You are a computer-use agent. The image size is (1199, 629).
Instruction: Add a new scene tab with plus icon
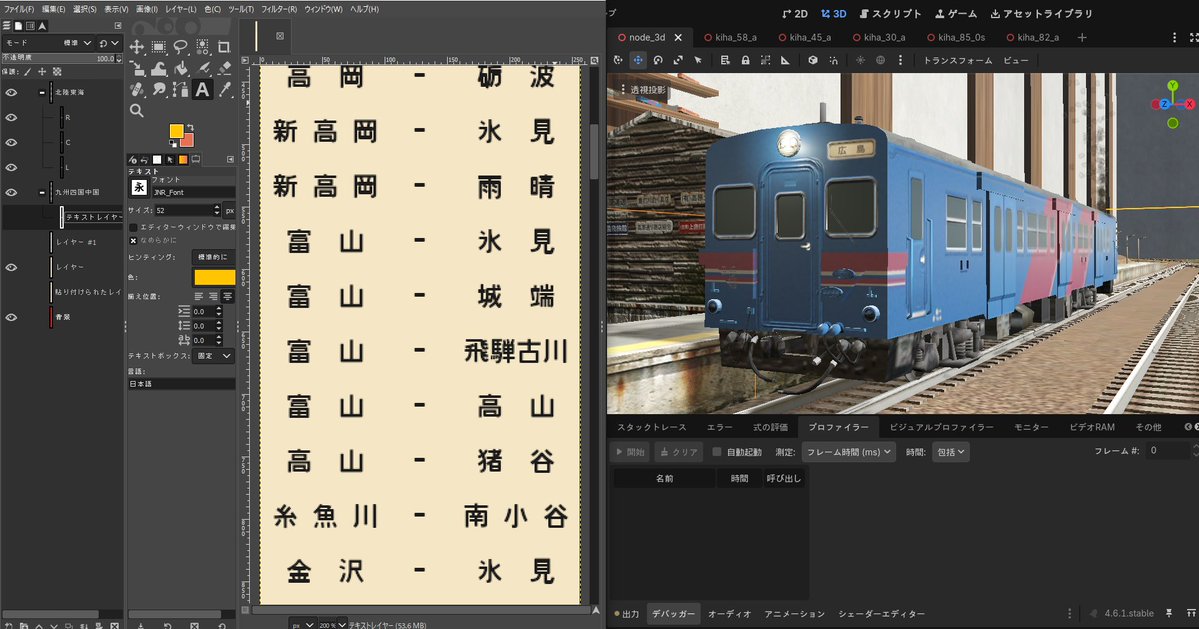click(x=1082, y=37)
